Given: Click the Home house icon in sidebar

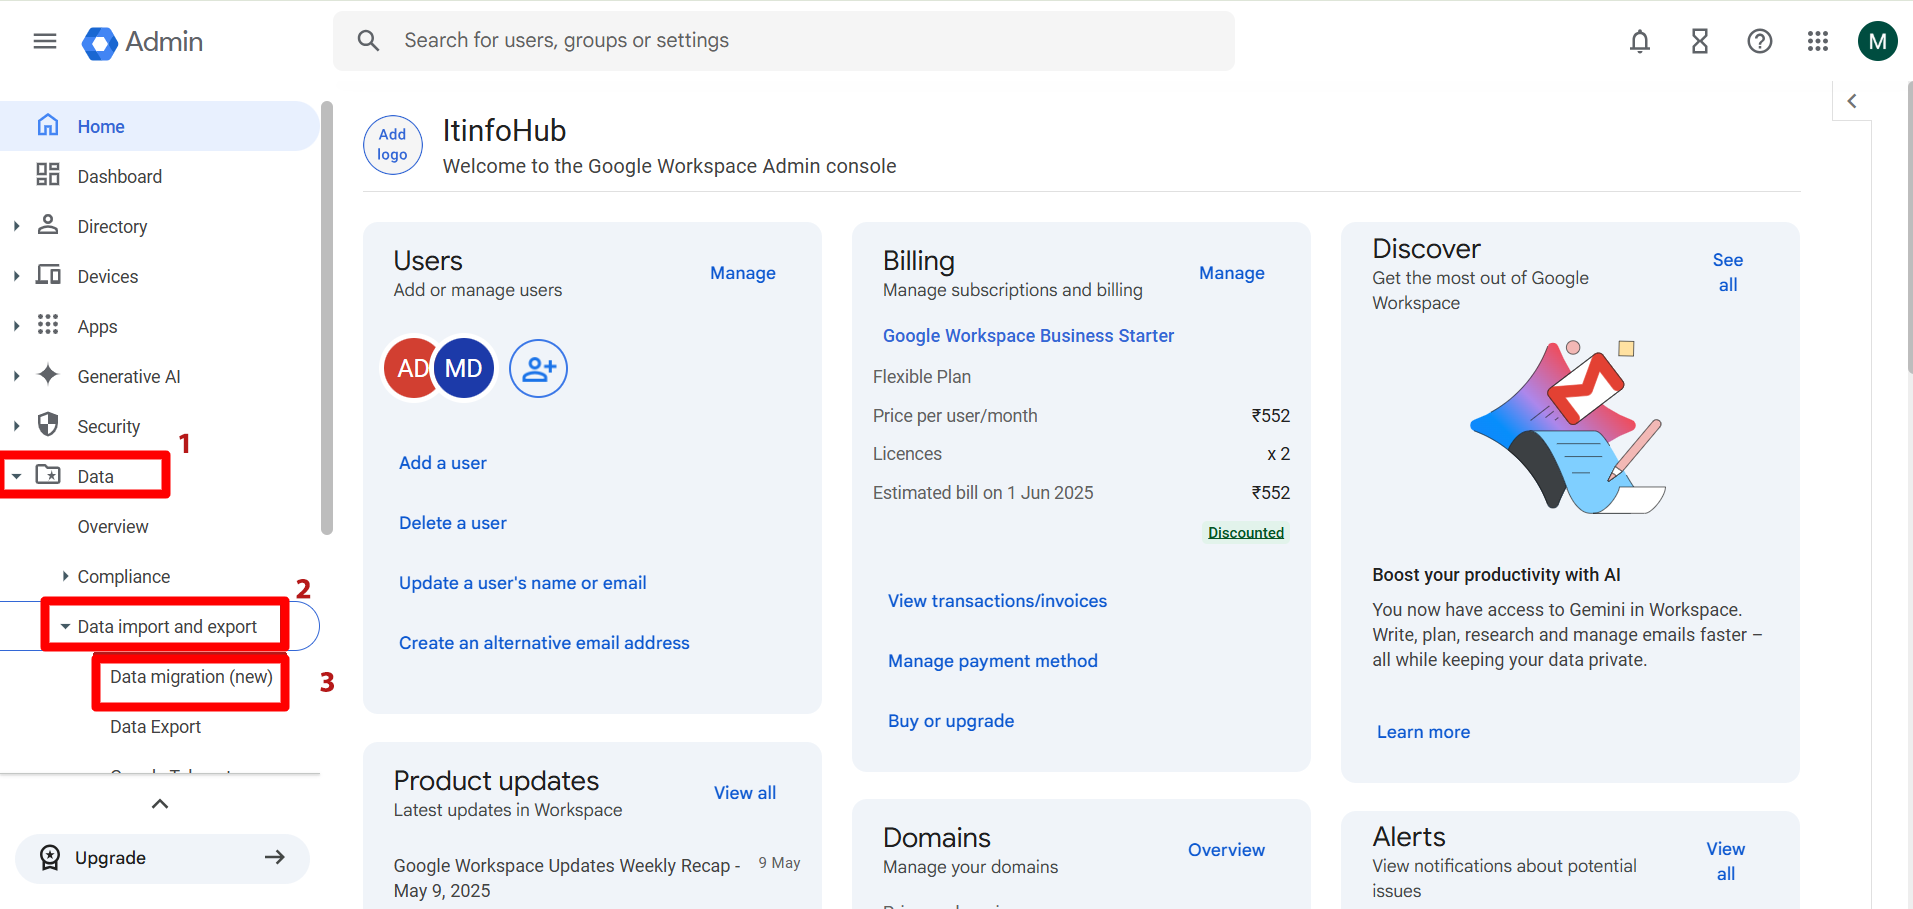Looking at the screenshot, I should click(x=47, y=125).
